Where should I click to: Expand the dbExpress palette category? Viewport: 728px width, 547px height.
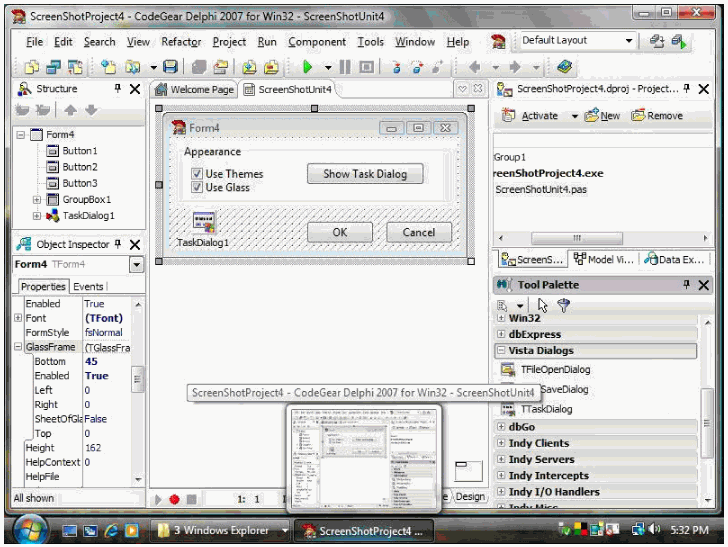(501, 335)
